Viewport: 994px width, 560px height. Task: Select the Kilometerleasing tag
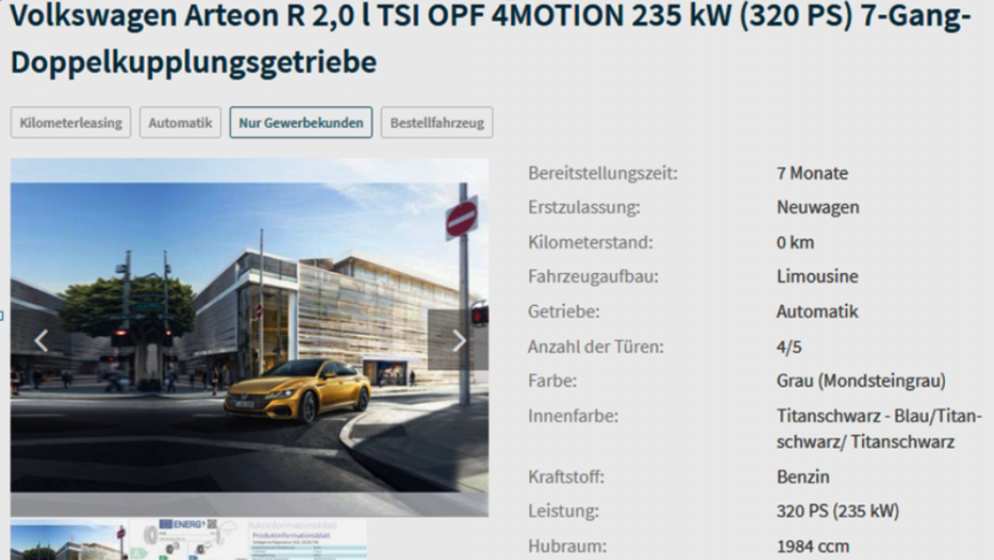click(x=70, y=122)
